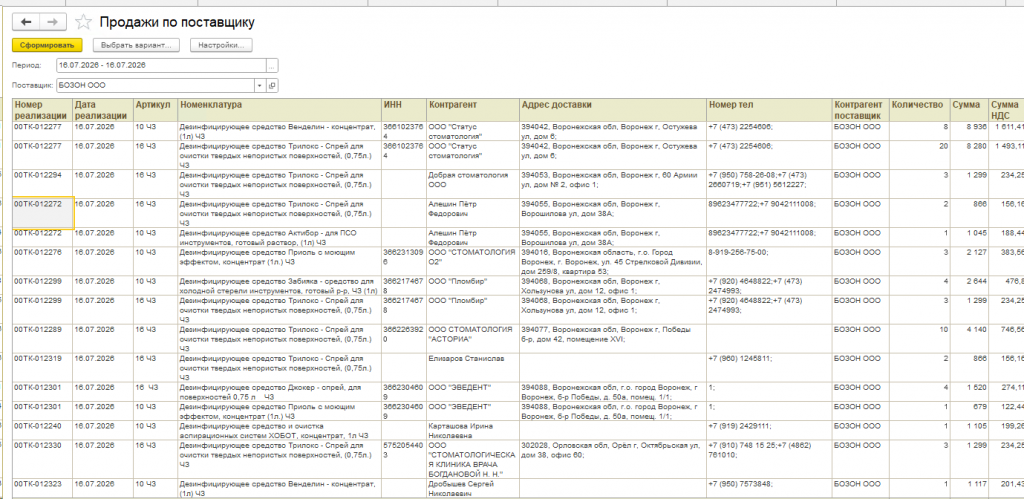Select the ИНН column header
The image size is (1024, 499).
(x=404, y=110)
